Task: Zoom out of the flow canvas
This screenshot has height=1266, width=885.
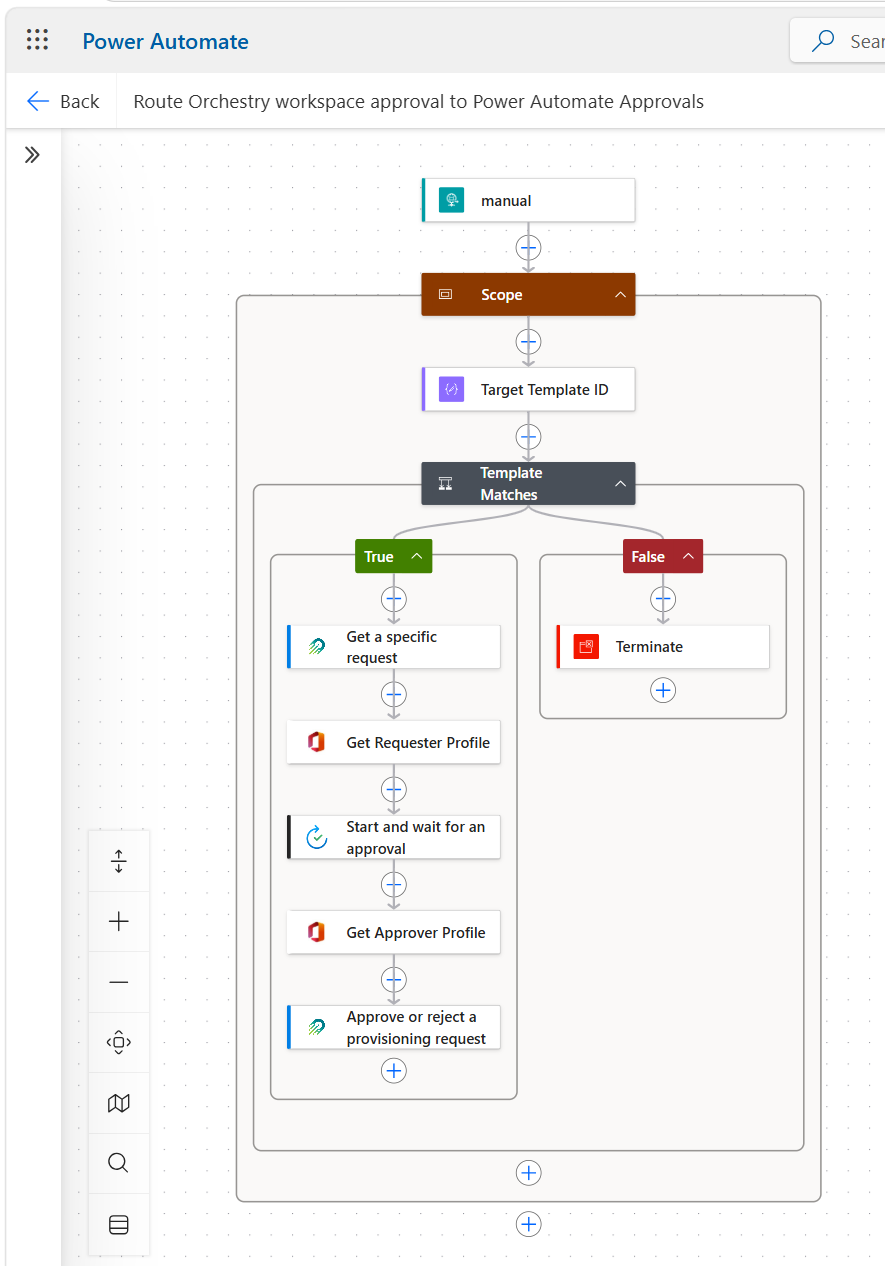Action: (x=119, y=982)
